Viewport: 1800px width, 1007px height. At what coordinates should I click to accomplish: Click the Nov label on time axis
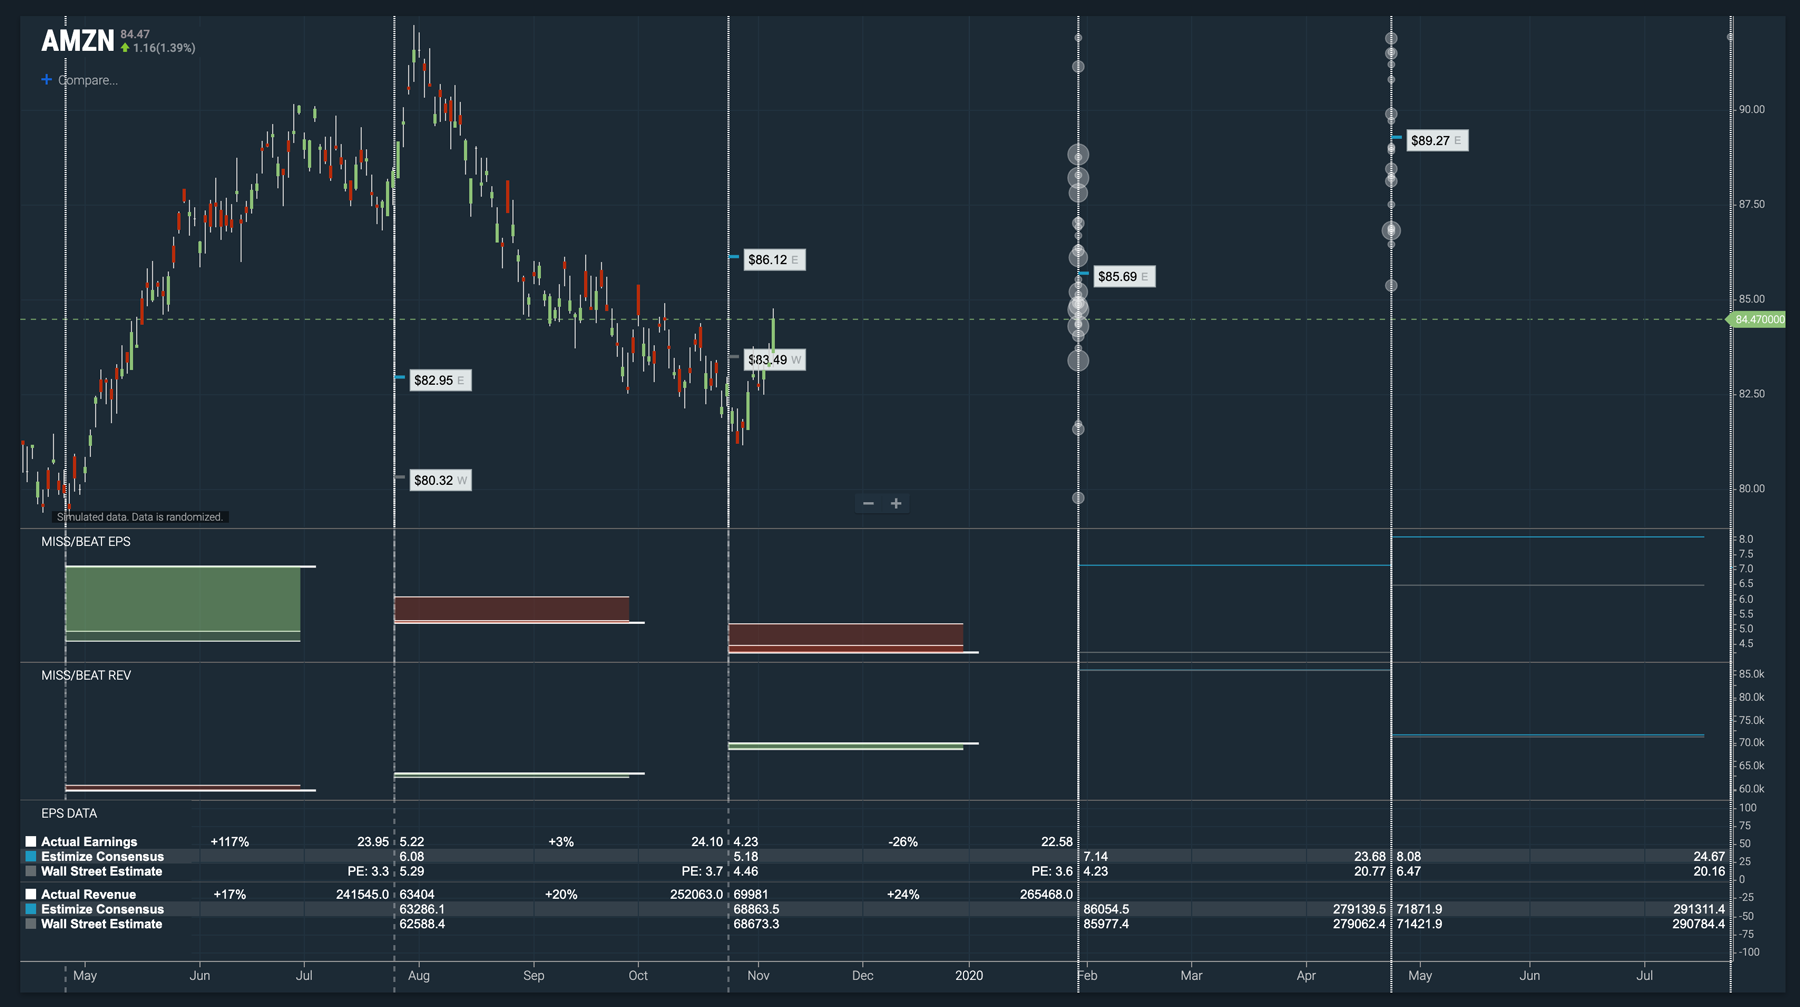[758, 975]
